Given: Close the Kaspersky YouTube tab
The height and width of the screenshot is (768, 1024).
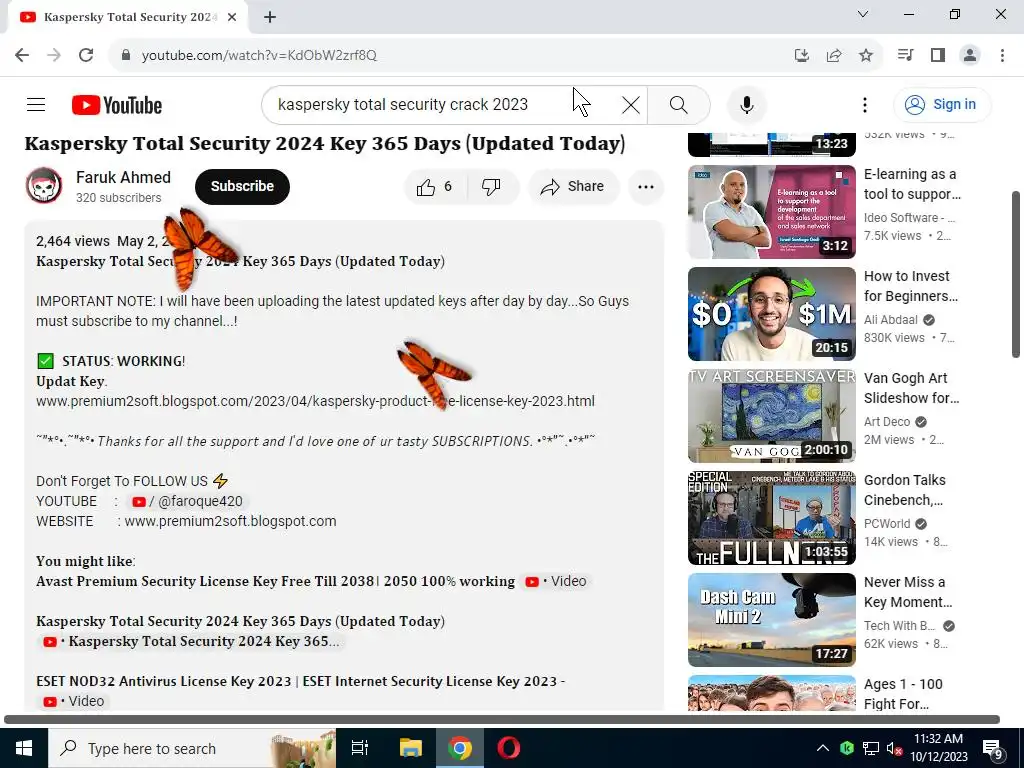Looking at the screenshot, I should (x=232, y=17).
